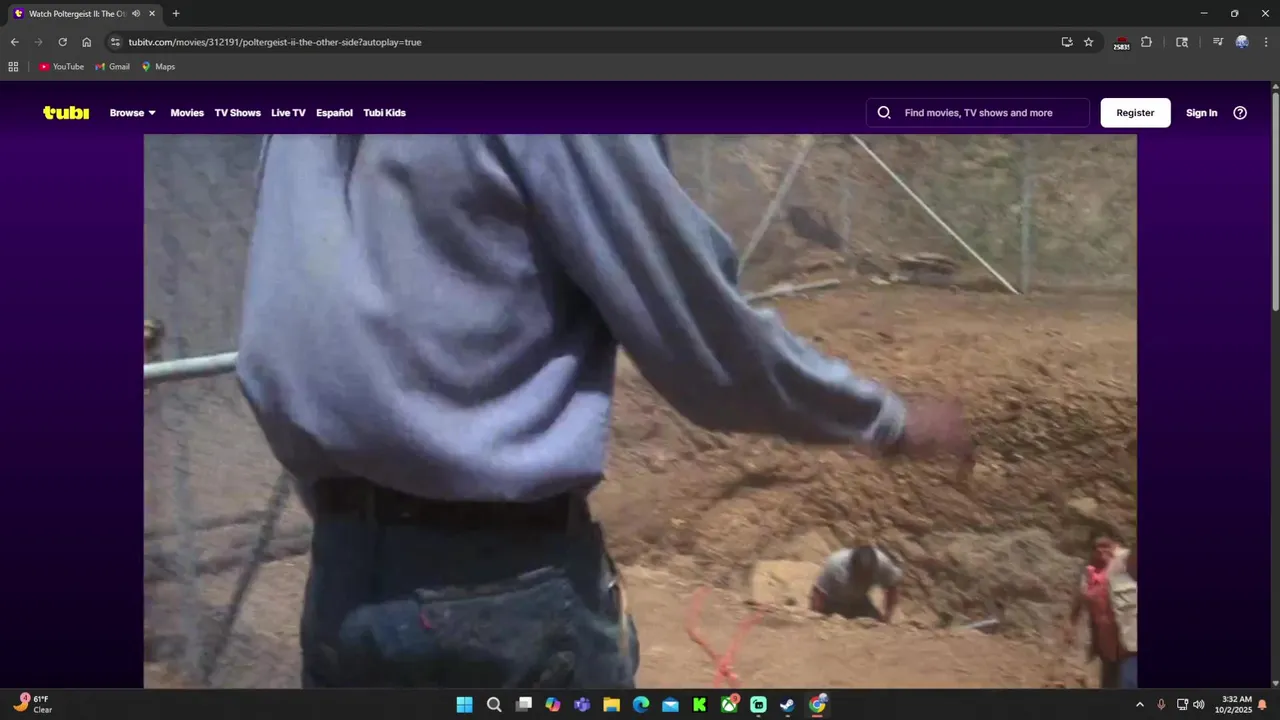Open the weather widget showing 61°F Clear
Image resolution: width=1280 pixels, height=720 pixels.
coord(32,704)
